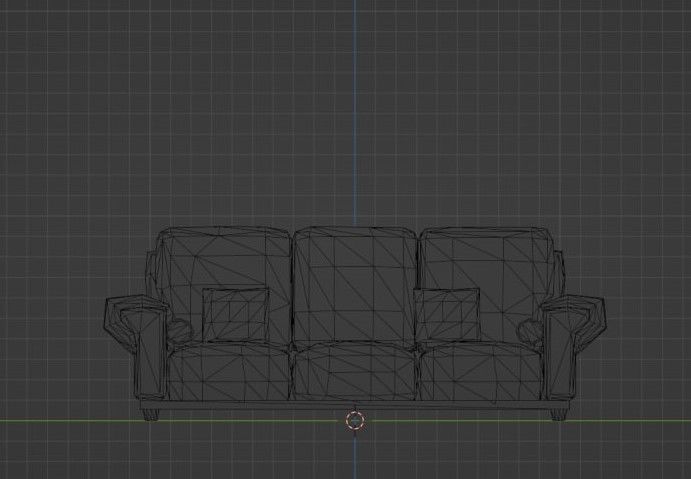The image size is (691, 479).
Task: Click the right back cushion of sofa
Action: 487,286
